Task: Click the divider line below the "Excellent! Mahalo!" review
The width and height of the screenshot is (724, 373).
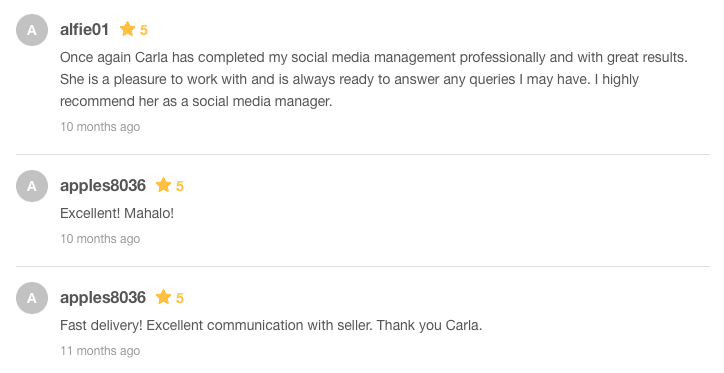Action: click(363, 267)
